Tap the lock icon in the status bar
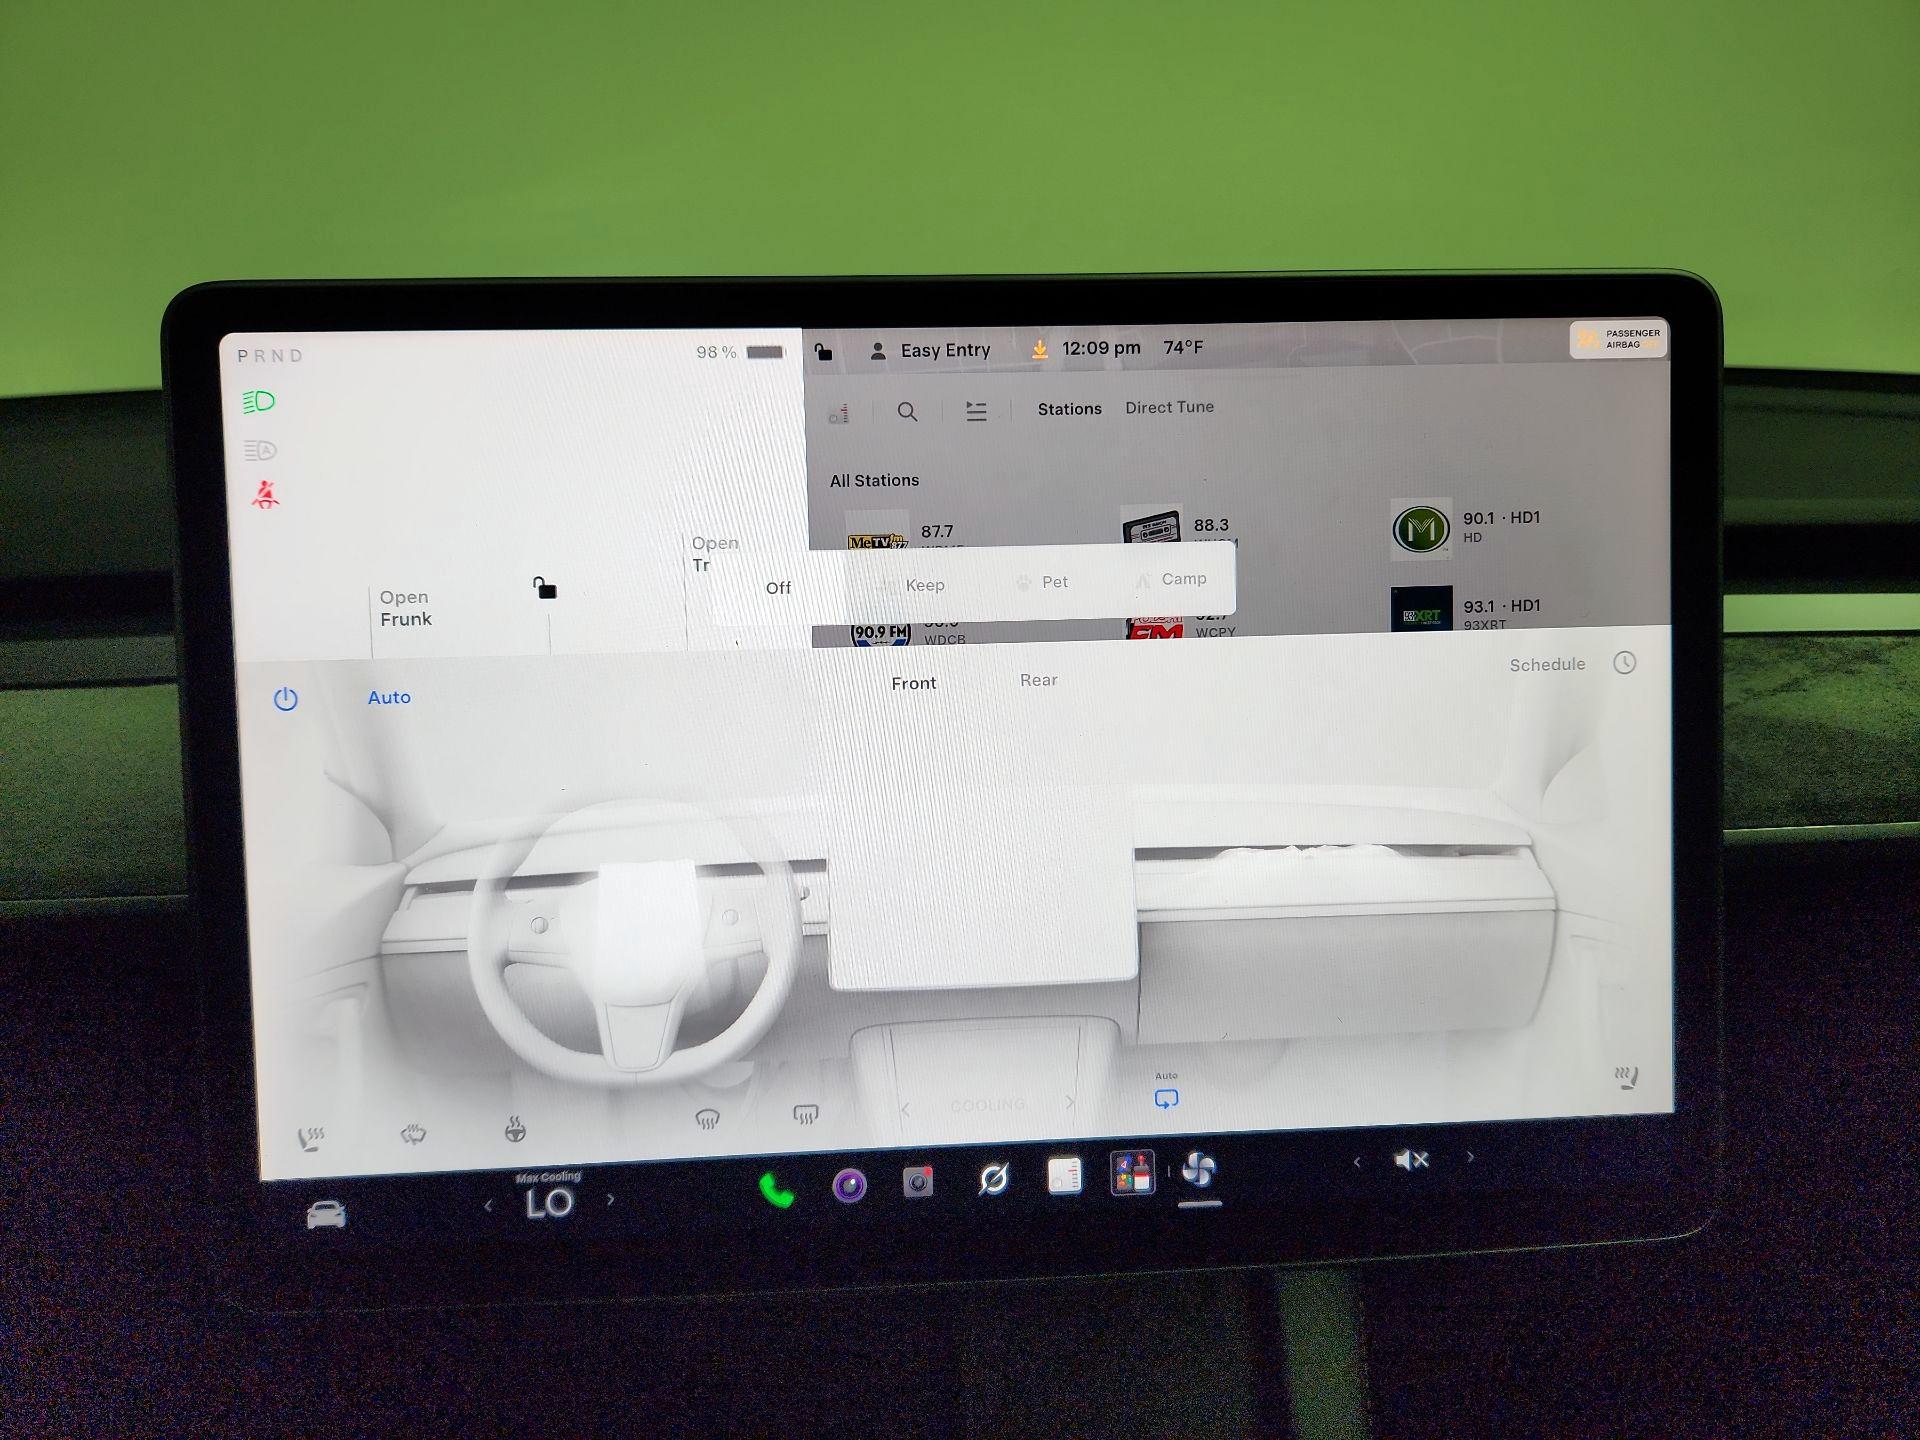Viewport: 1920px width, 1440px height. 822,351
